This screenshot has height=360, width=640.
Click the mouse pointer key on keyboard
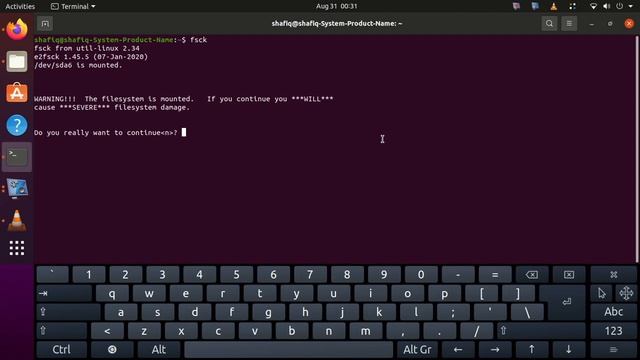tap(602, 293)
